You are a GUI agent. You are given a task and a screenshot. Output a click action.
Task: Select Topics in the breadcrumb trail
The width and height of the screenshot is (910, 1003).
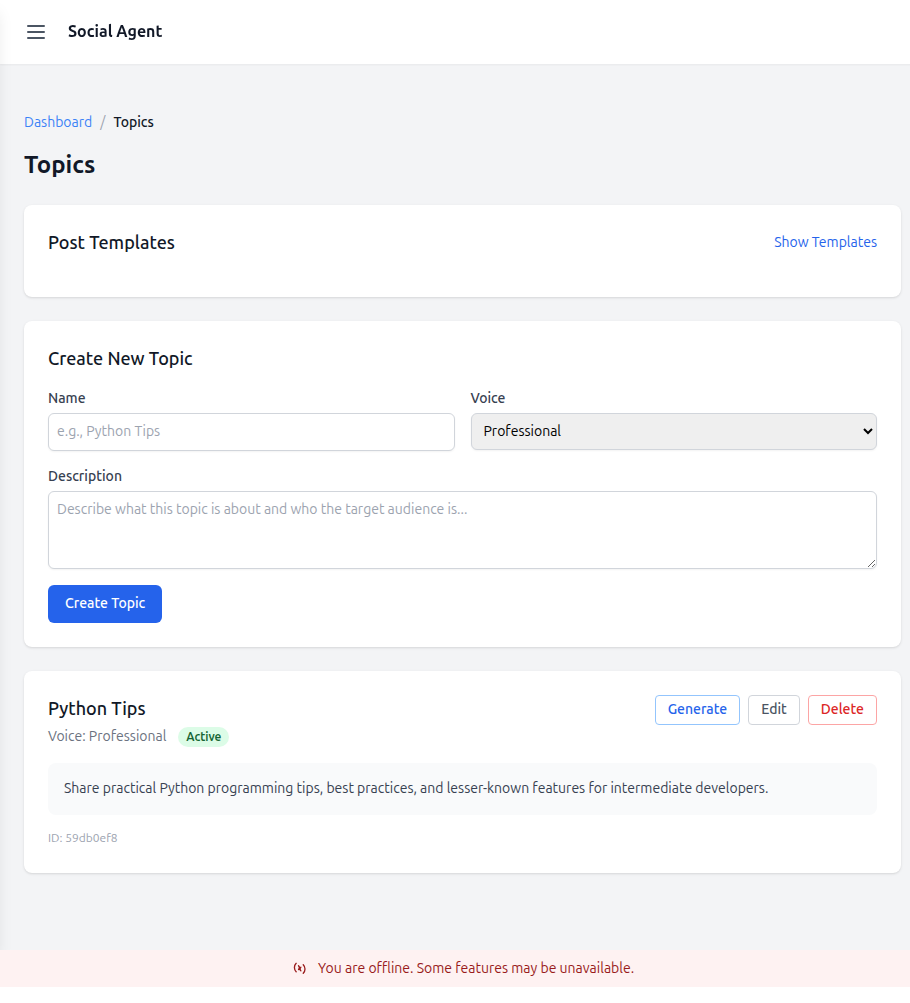[x=133, y=121]
